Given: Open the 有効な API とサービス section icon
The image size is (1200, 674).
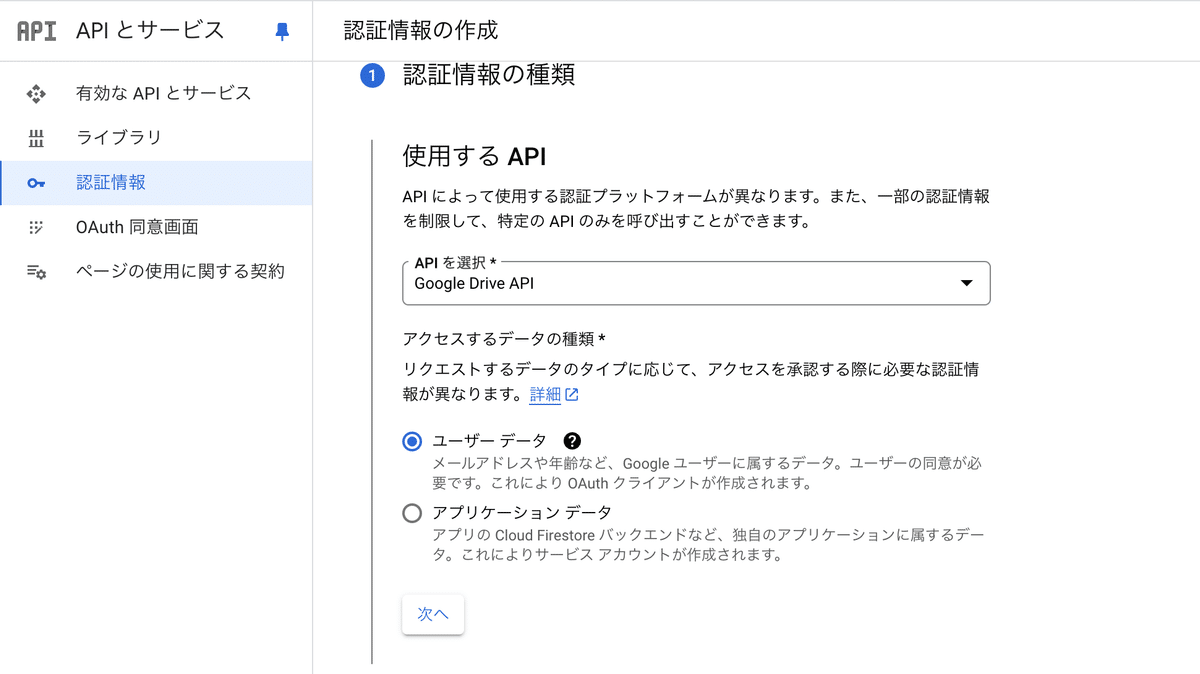Looking at the screenshot, I should (37, 93).
